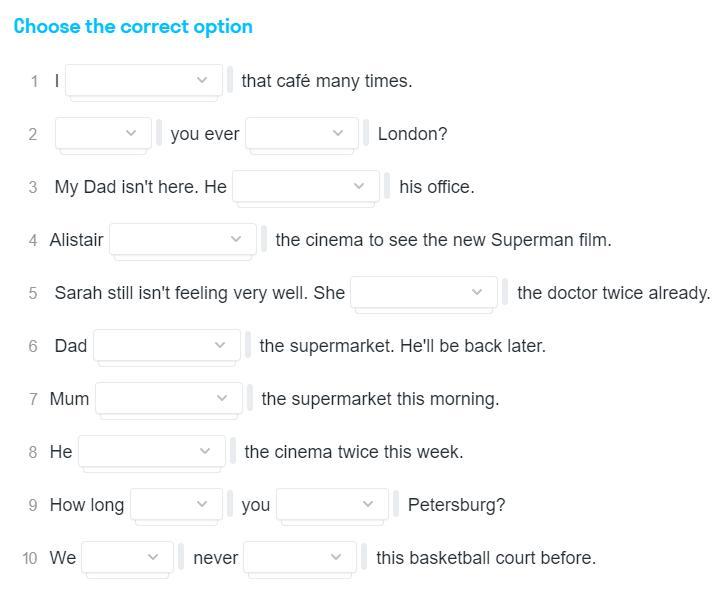
Task: Open the dropdown before 'Petersburg?'
Action: pyautogui.click(x=332, y=504)
